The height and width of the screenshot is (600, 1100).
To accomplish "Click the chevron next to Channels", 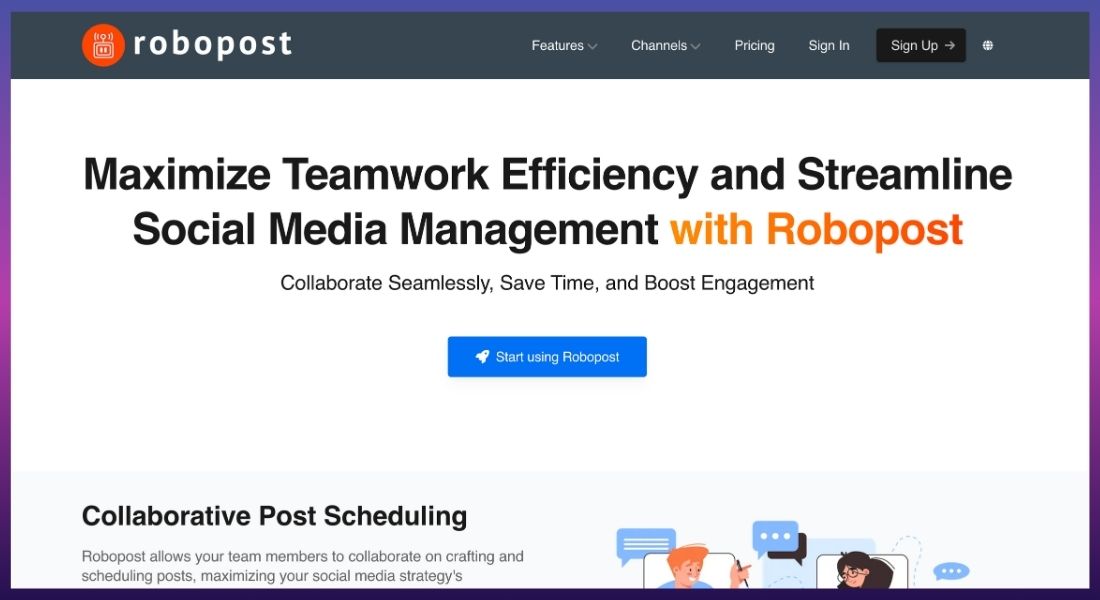I will [695, 46].
